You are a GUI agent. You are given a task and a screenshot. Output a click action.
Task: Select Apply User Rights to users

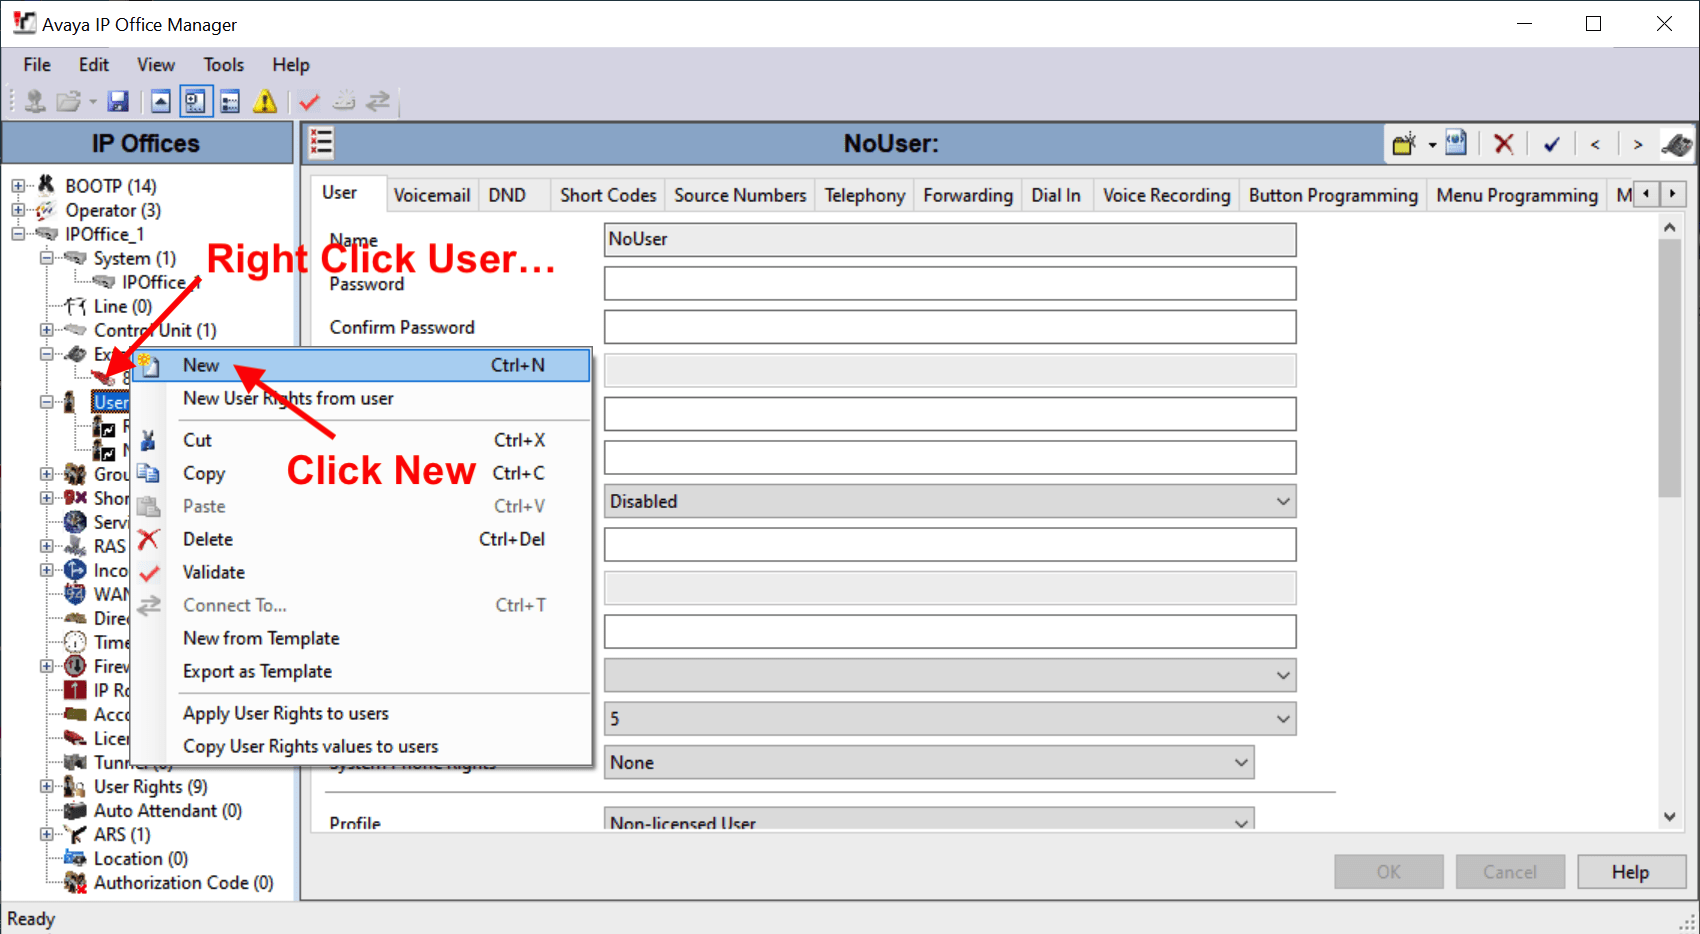point(361,713)
